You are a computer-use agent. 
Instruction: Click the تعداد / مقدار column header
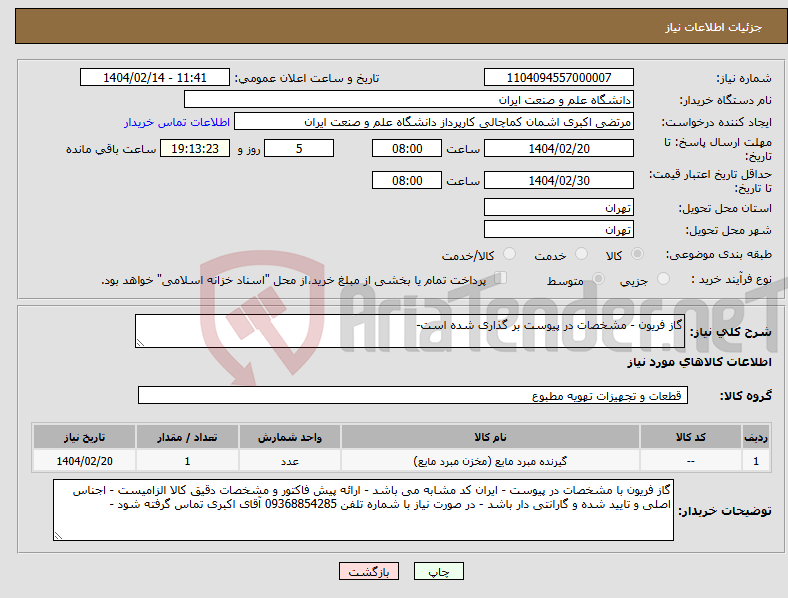coord(187,437)
